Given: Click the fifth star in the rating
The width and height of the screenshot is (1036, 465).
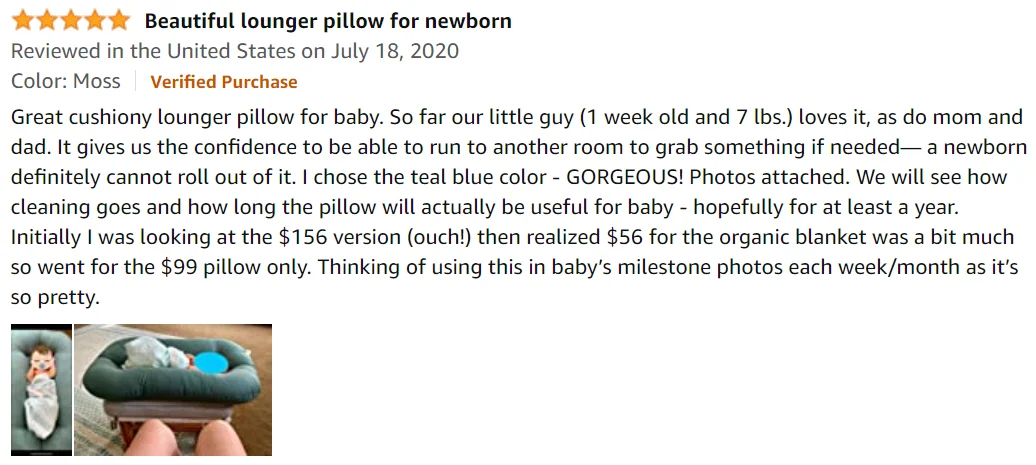Looking at the screenshot, I should click(x=119, y=21).
